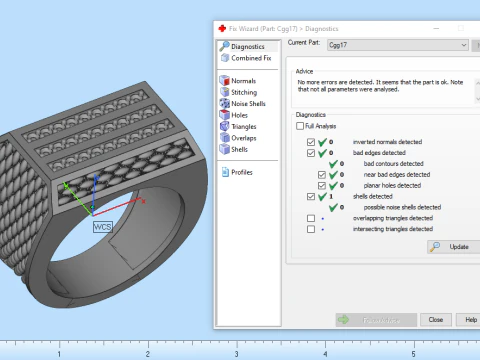Uncheck near bad edges detected checkbox
Image resolution: width=480 pixels, height=360 pixels.
(322, 175)
